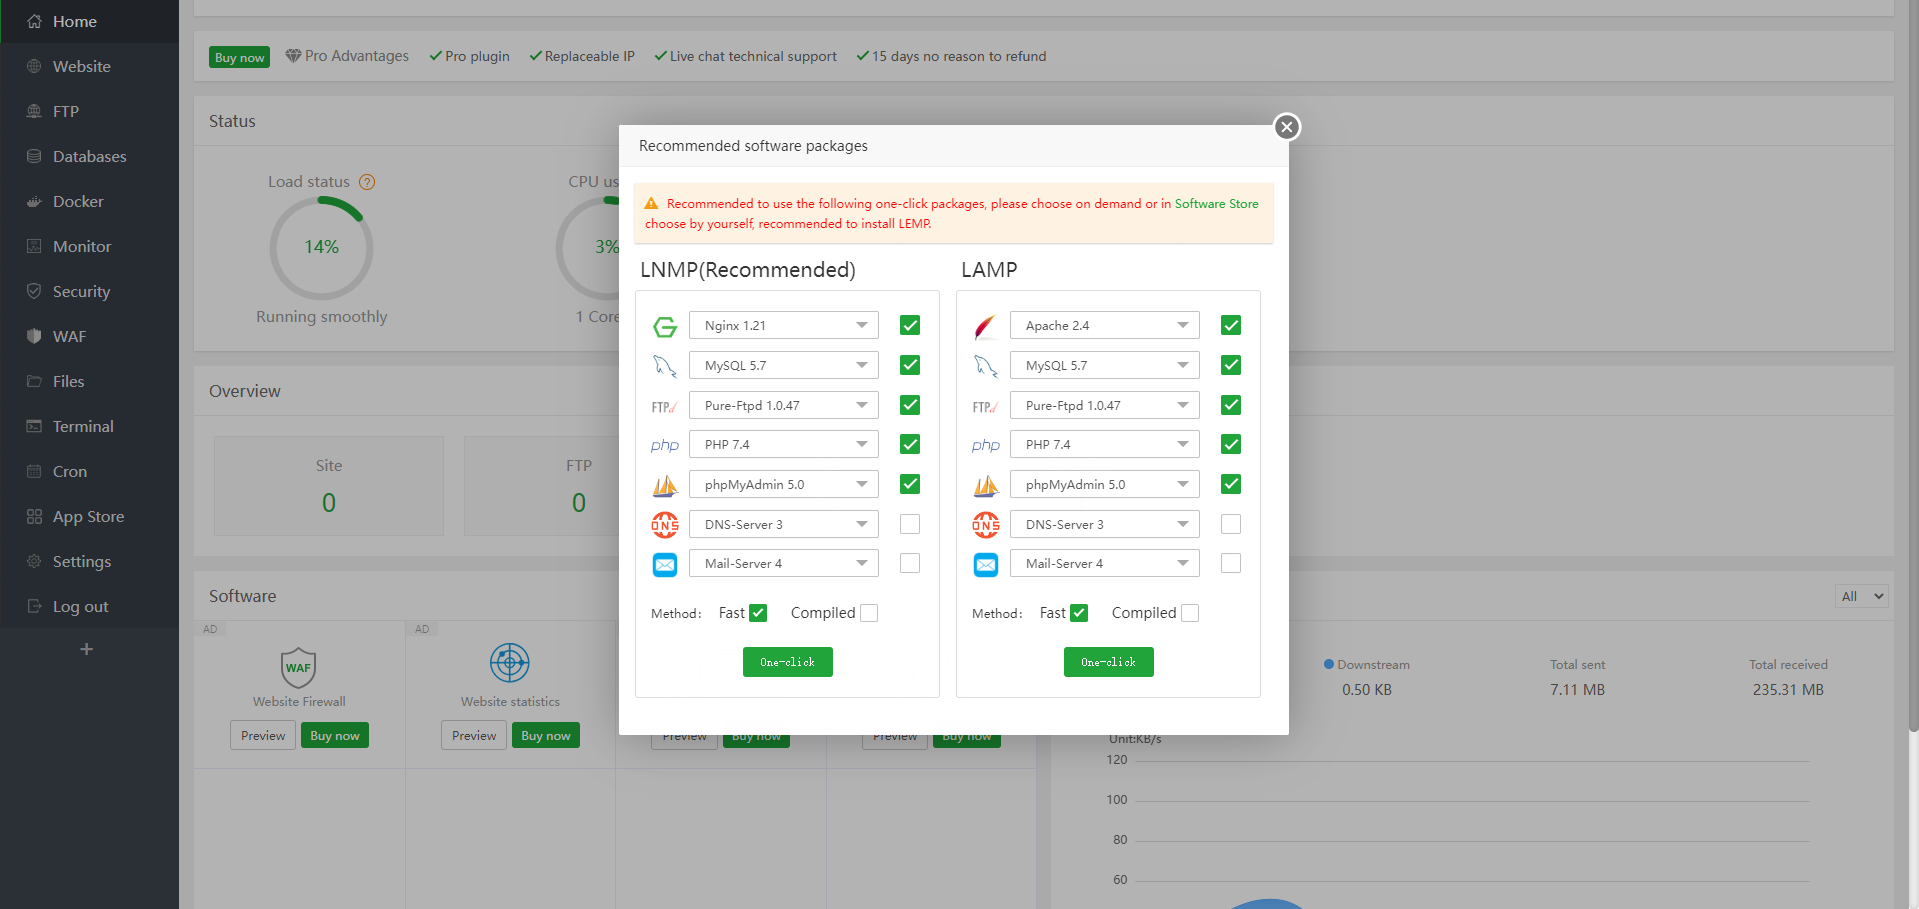The height and width of the screenshot is (909, 1919).
Task: Uncheck MySQL 5.7 in the LAMP column
Action: (x=1231, y=365)
